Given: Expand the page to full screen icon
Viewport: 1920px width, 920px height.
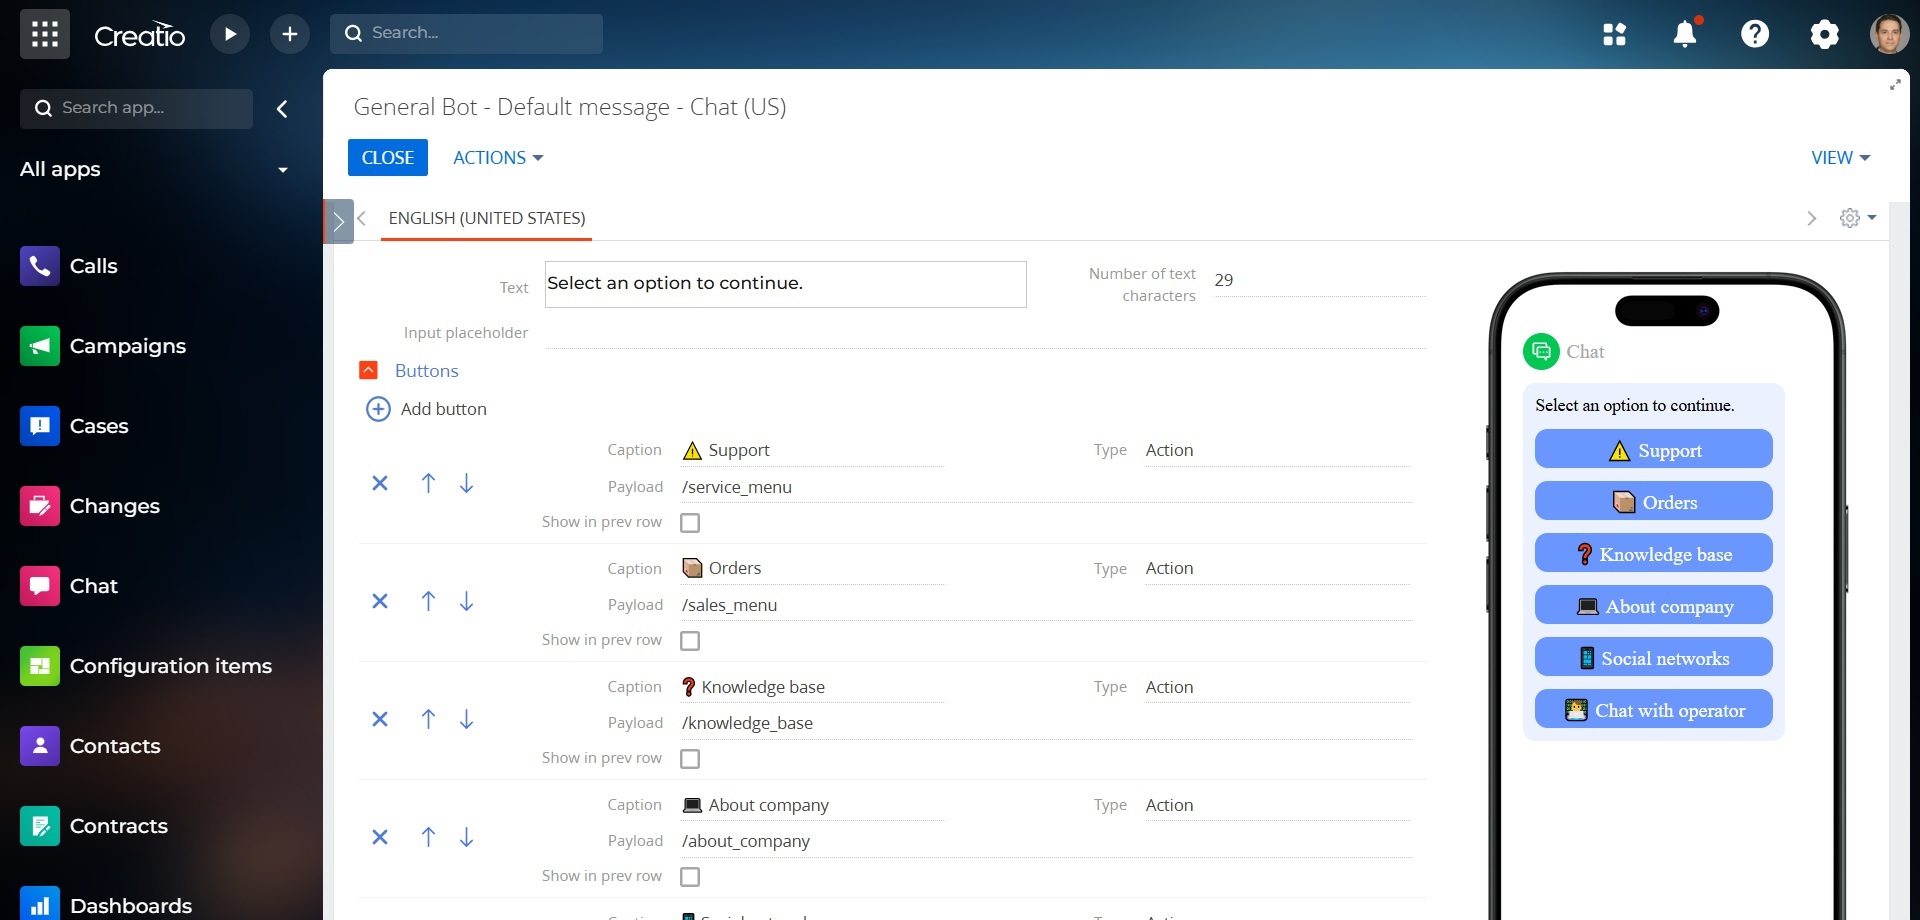Looking at the screenshot, I should (1895, 85).
